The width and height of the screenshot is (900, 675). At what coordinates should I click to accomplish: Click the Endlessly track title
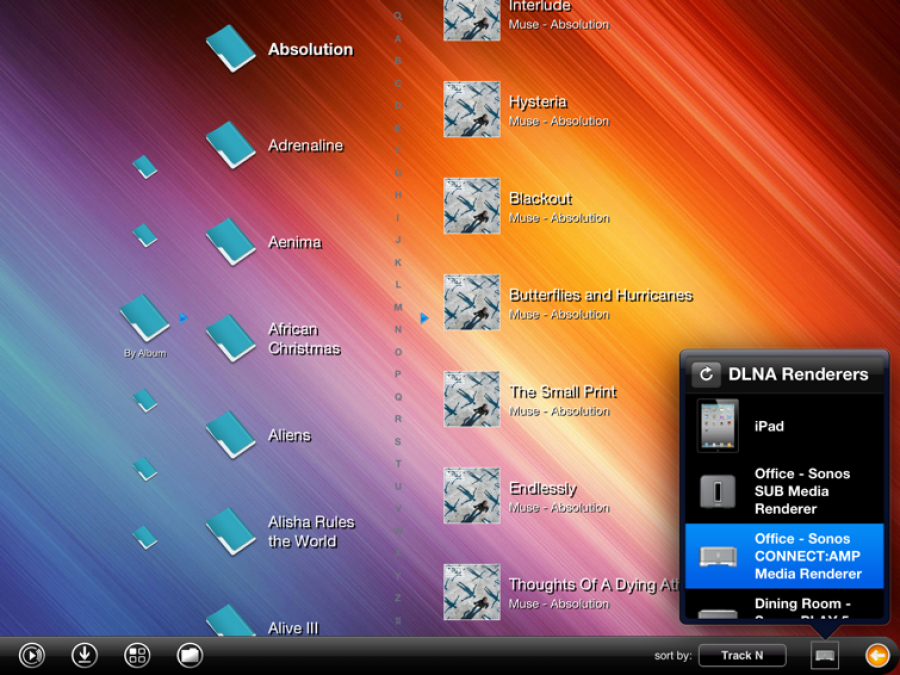tap(543, 488)
